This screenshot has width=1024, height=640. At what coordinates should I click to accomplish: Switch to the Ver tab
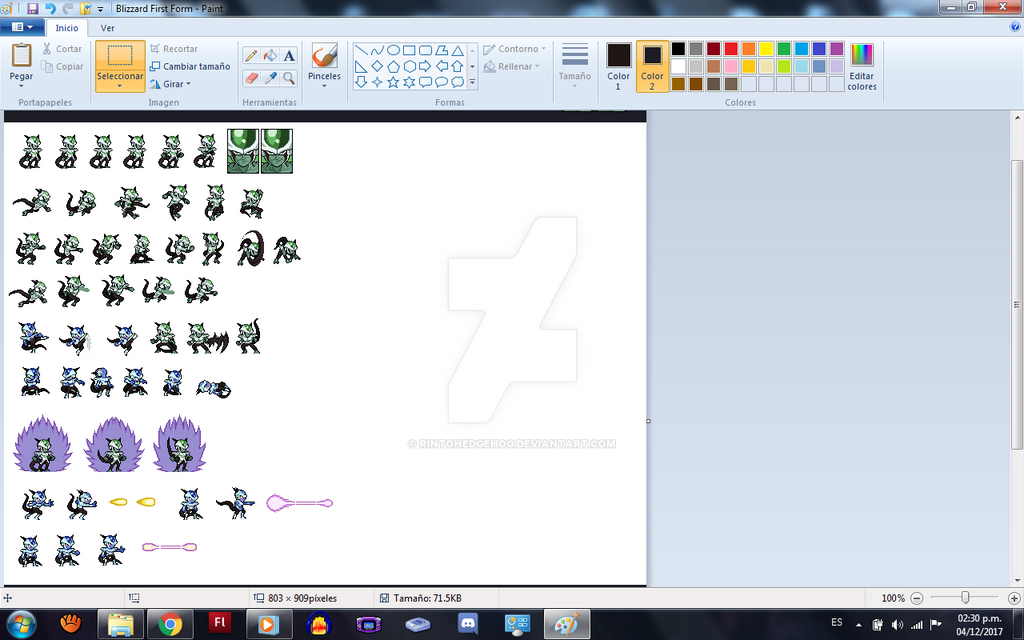tap(108, 28)
